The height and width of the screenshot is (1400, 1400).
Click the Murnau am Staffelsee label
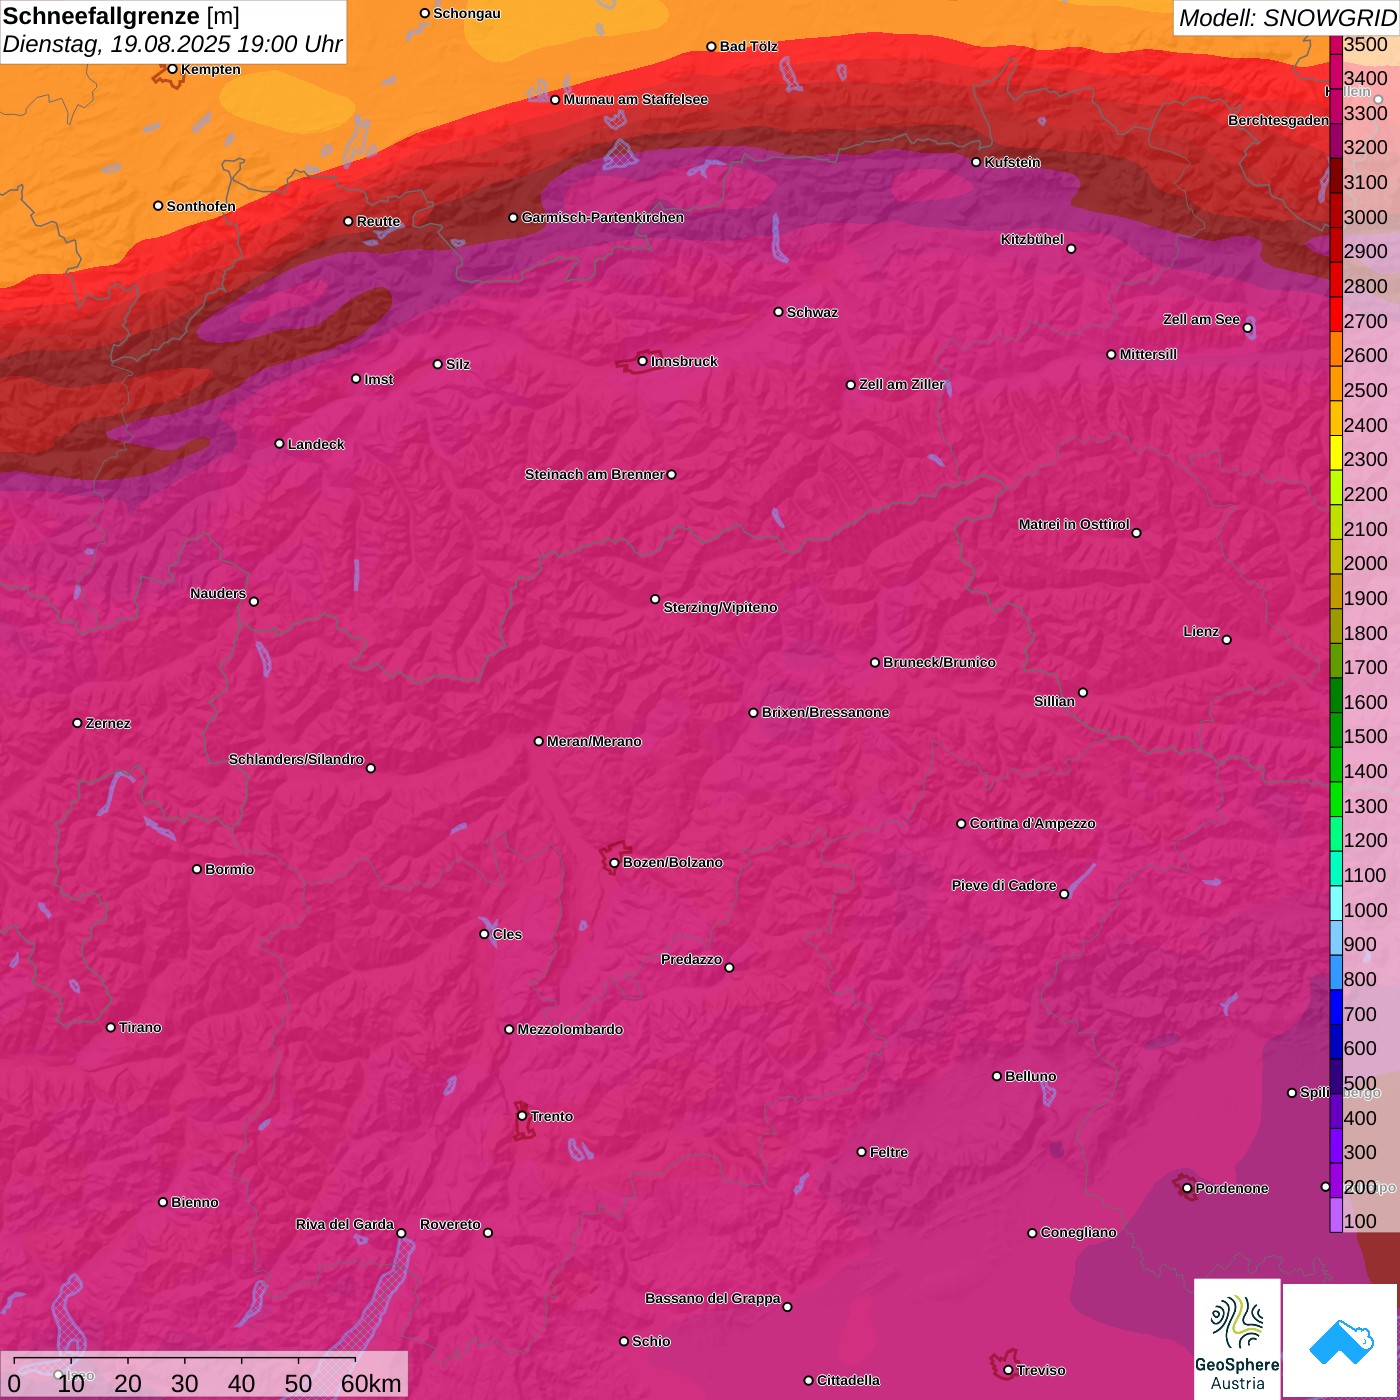(635, 99)
